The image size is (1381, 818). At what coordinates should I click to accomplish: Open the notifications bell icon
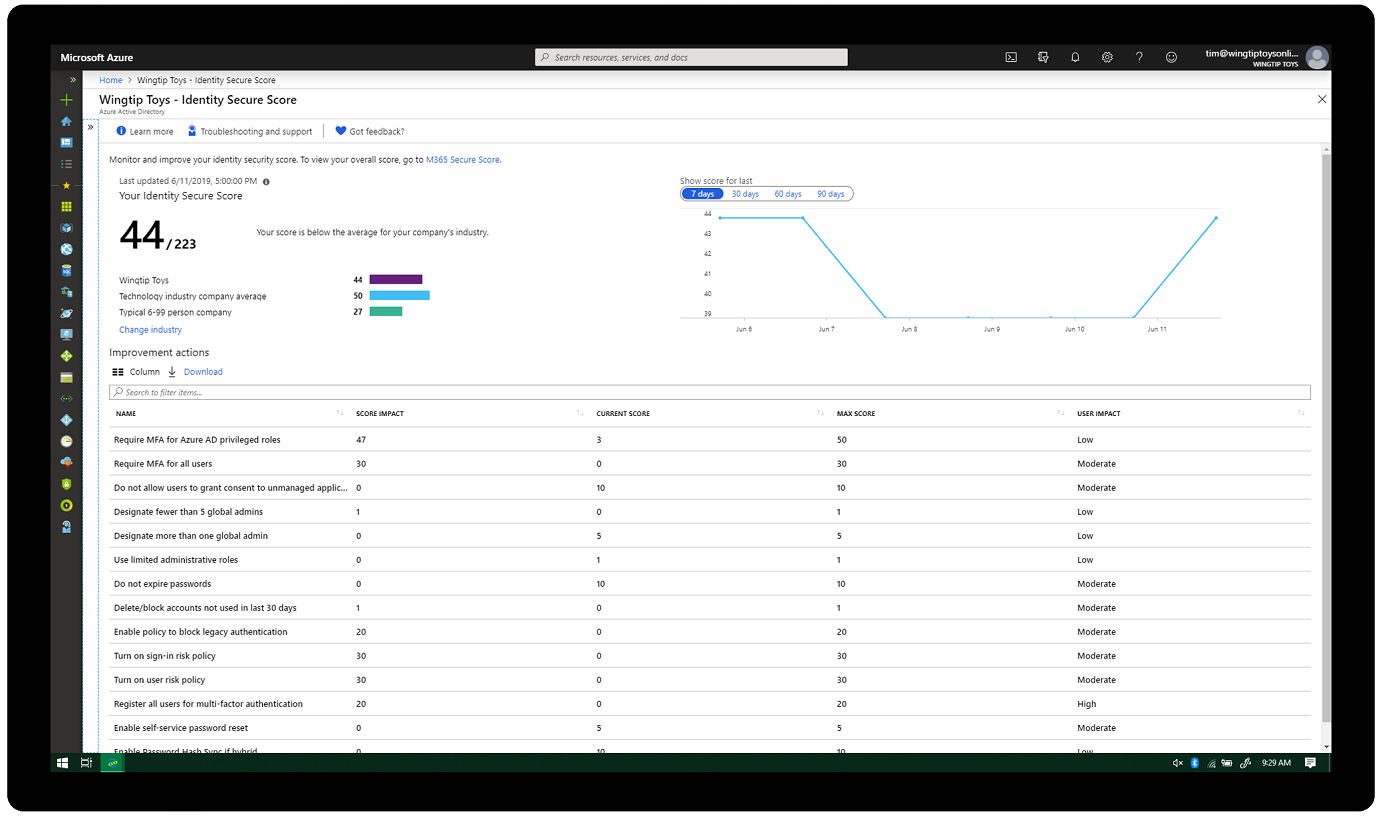tap(1075, 57)
